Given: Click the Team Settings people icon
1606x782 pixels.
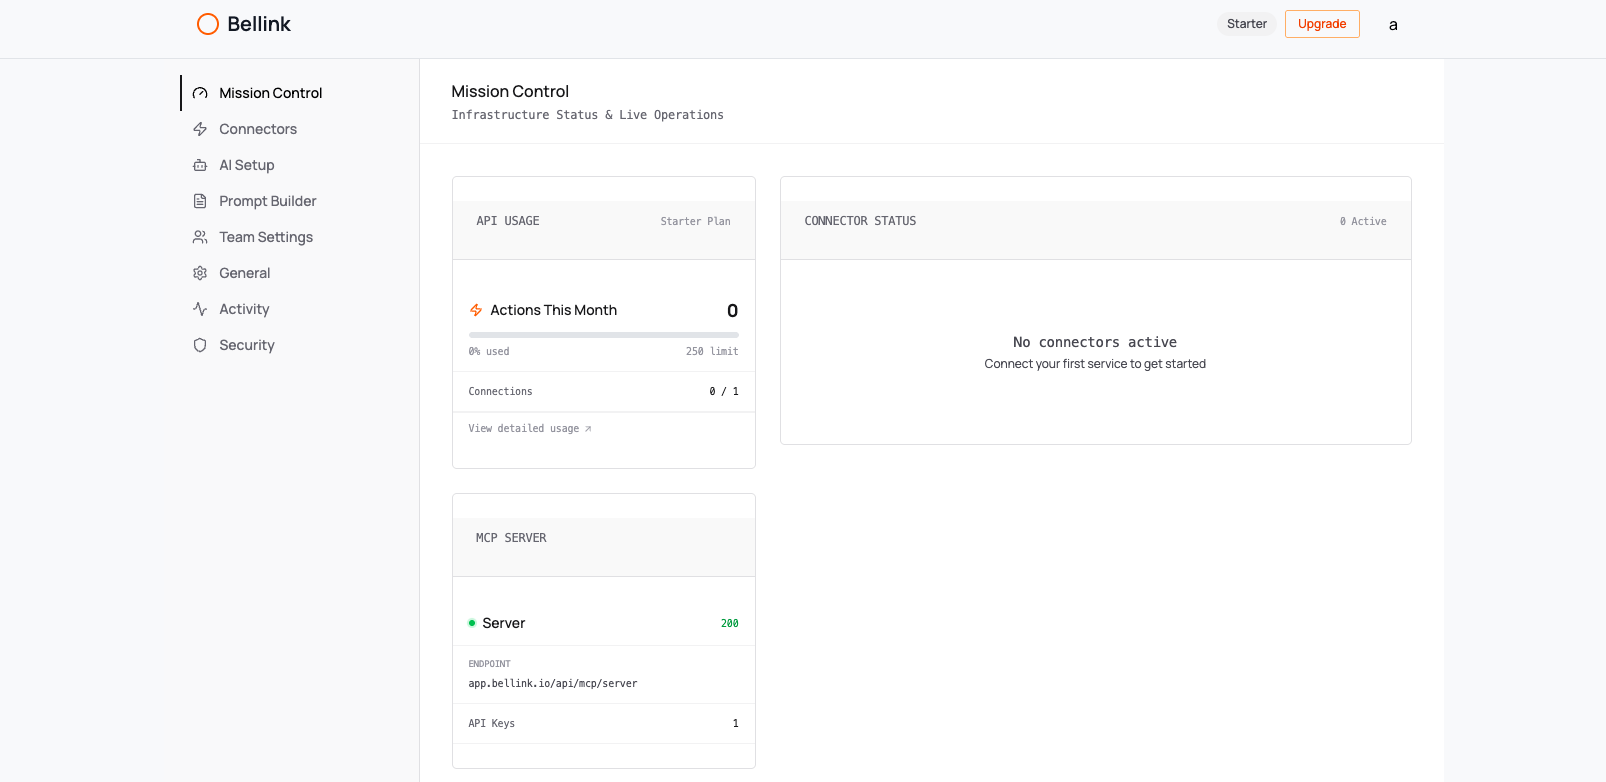Looking at the screenshot, I should pyautogui.click(x=200, y=237).
